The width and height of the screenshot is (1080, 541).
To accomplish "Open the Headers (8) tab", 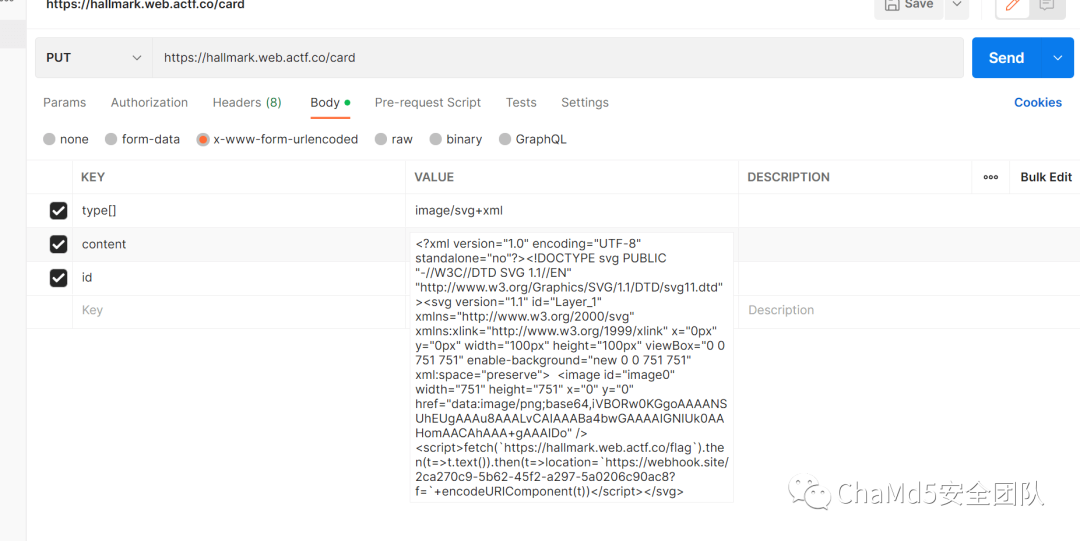I will coord(247,103).
